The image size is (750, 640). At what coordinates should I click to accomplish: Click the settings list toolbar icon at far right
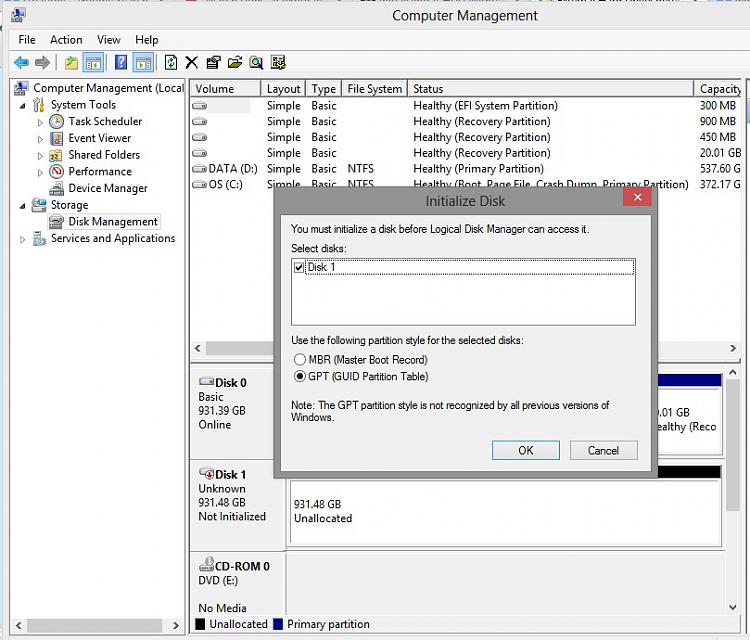[x=278, y=63]
